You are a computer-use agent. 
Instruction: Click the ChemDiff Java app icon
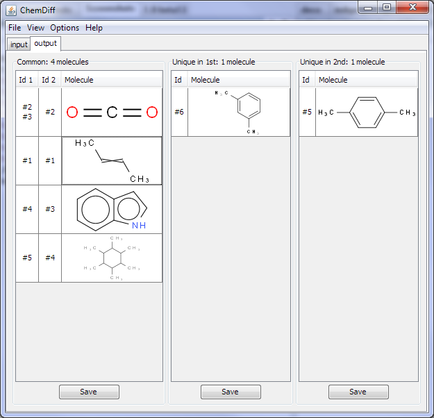point(11,10)
